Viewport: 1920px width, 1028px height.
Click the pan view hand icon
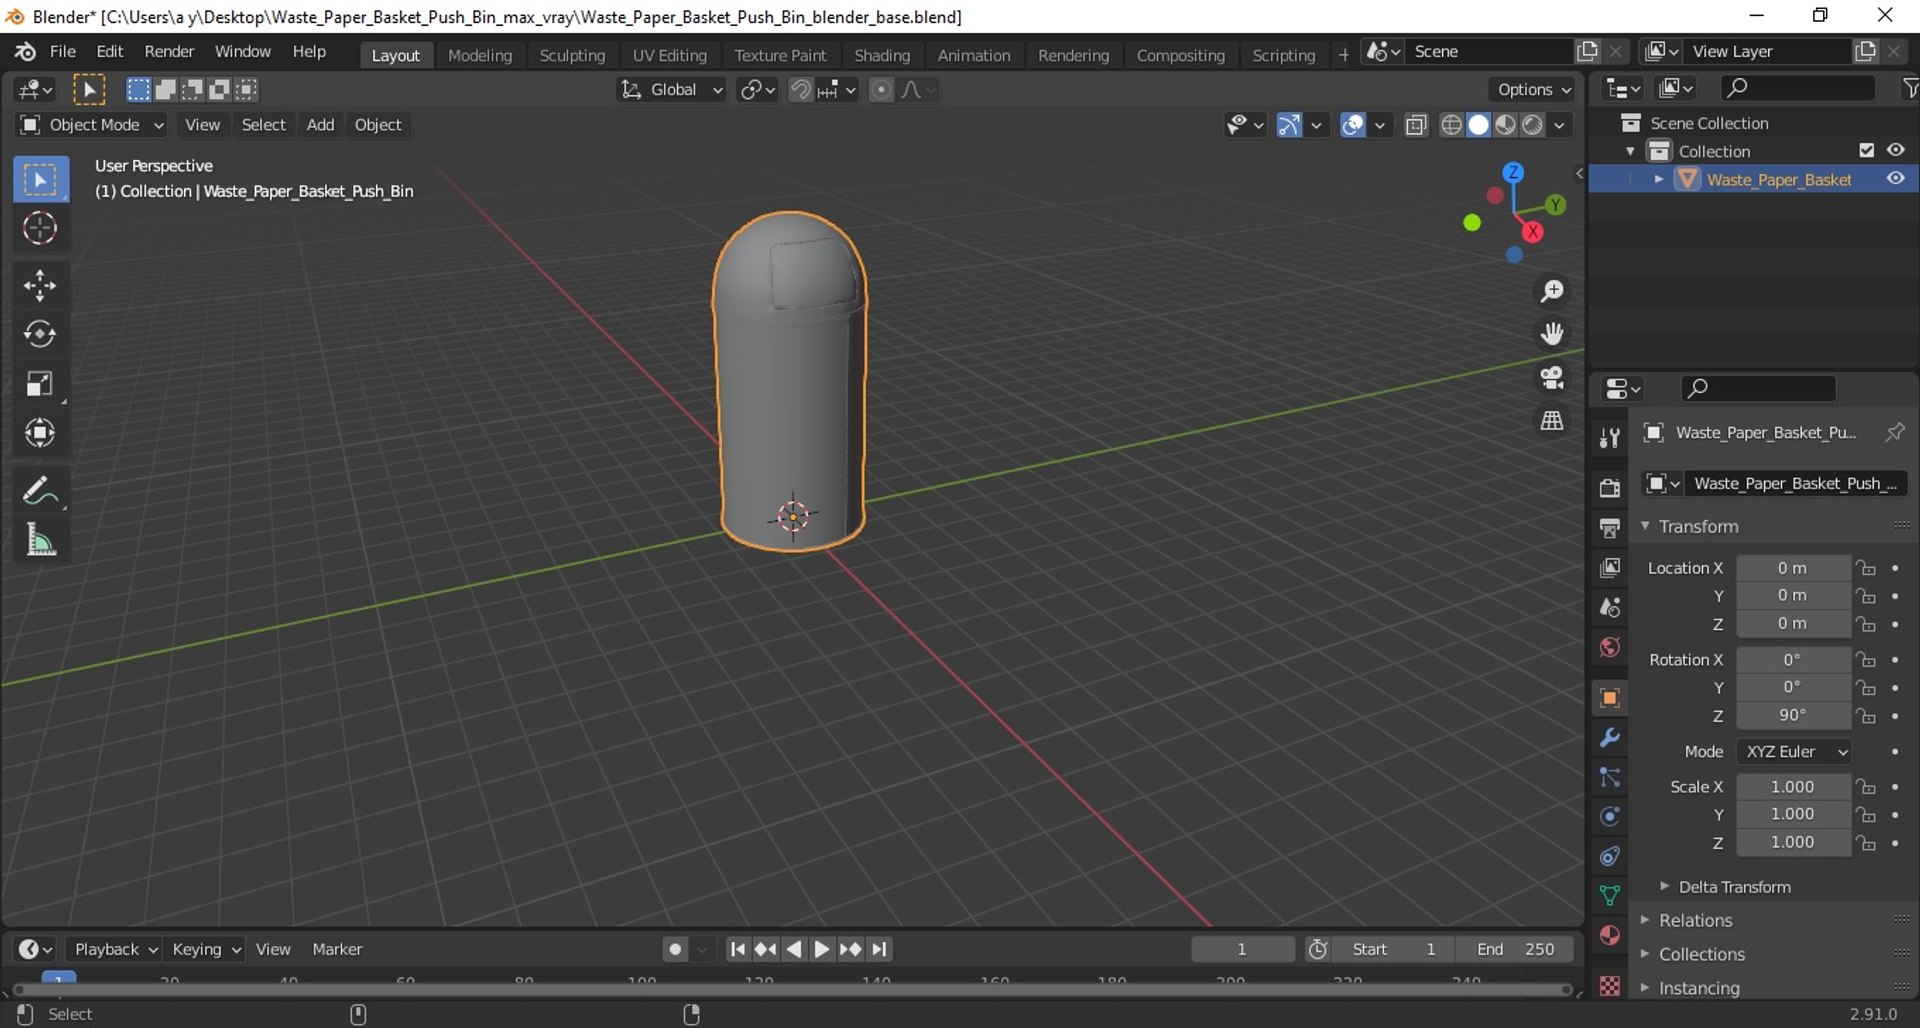click(1552, 334)
